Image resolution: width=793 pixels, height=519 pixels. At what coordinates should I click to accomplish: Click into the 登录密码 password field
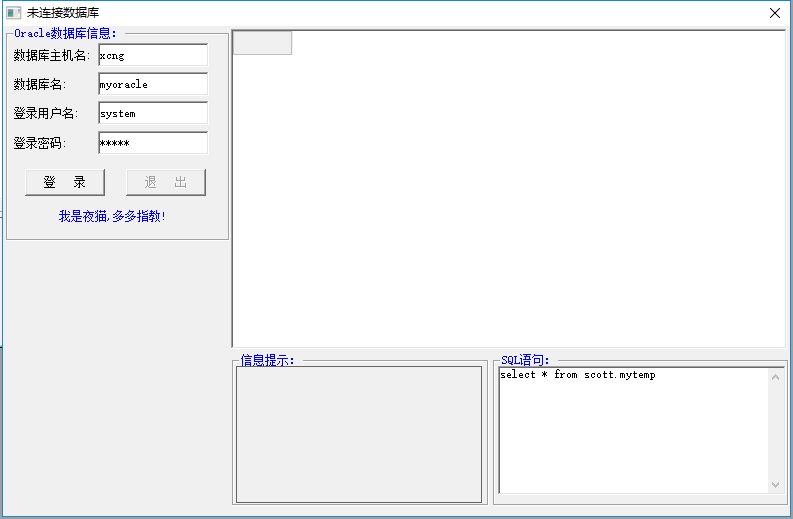click(x=153, y=143)
